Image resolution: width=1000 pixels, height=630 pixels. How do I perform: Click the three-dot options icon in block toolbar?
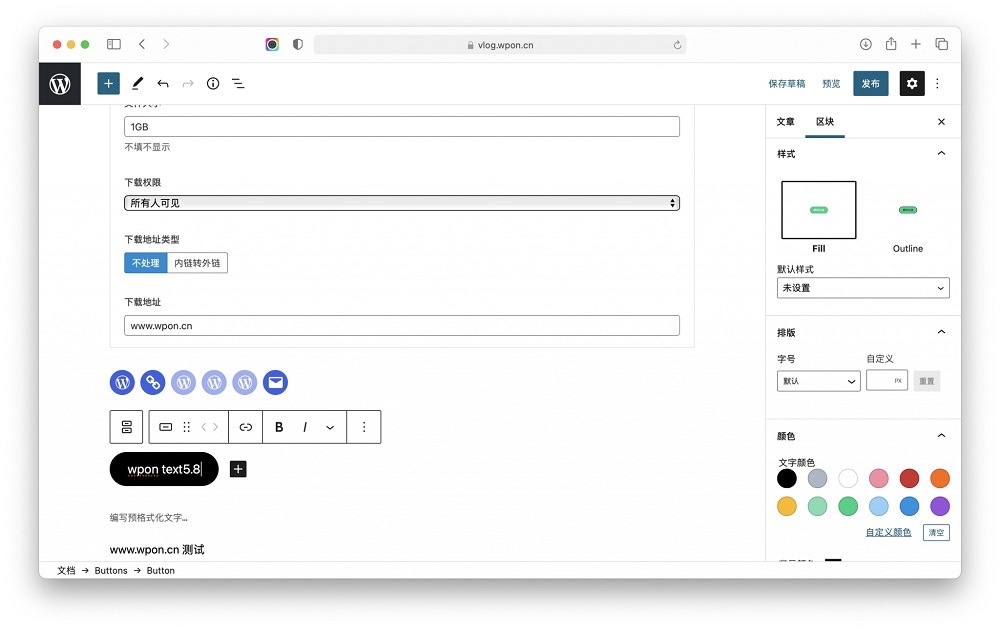(x=364, y=427)
